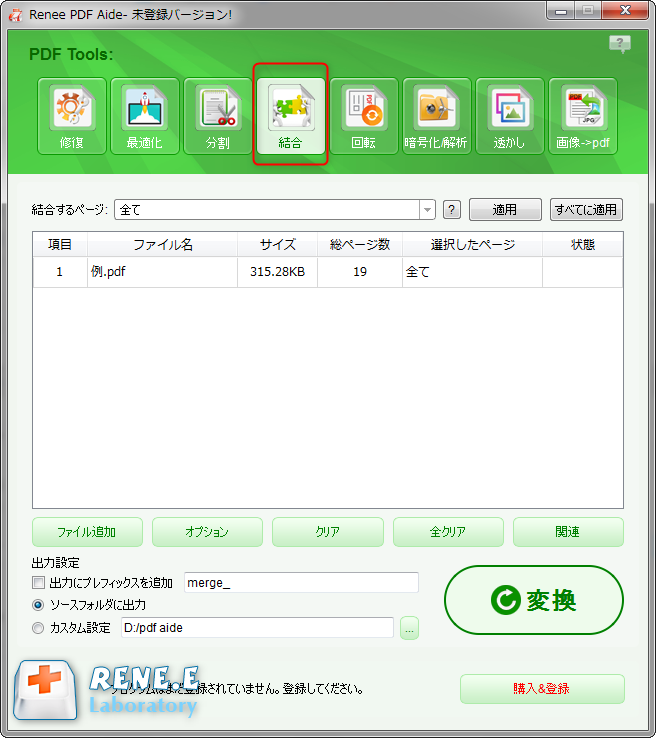The image size is (656, 738).
Task: Open the オプション options button
Action: coord(207,532)
